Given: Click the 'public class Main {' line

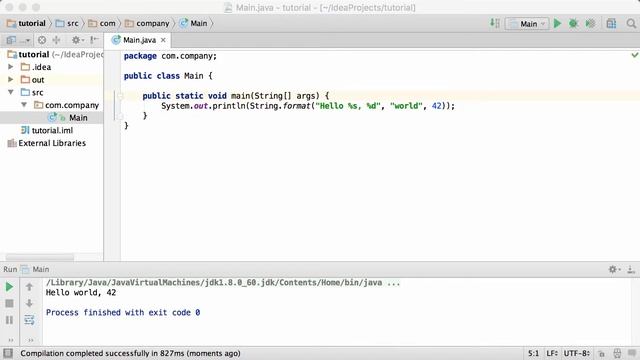Looking at the screenshot, I should click(168, 76).
